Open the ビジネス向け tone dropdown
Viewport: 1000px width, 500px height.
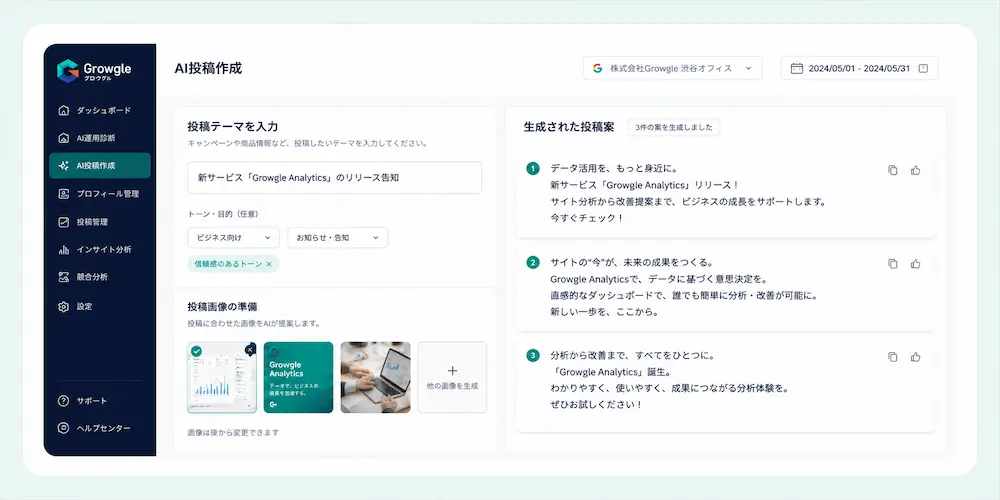tap(233, 238)
